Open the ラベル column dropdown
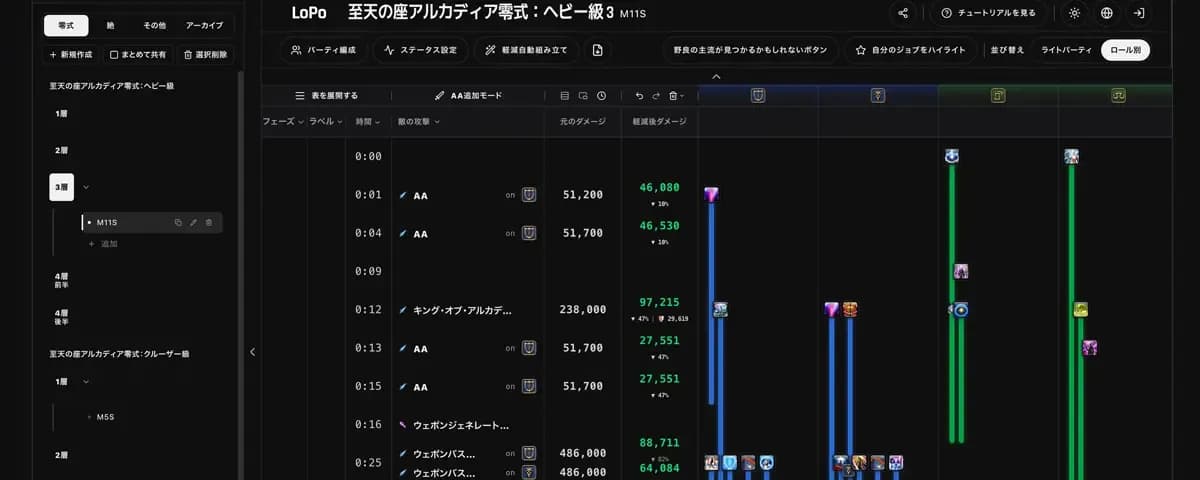This screenshot has width=1200, height=480. point(326,121)
